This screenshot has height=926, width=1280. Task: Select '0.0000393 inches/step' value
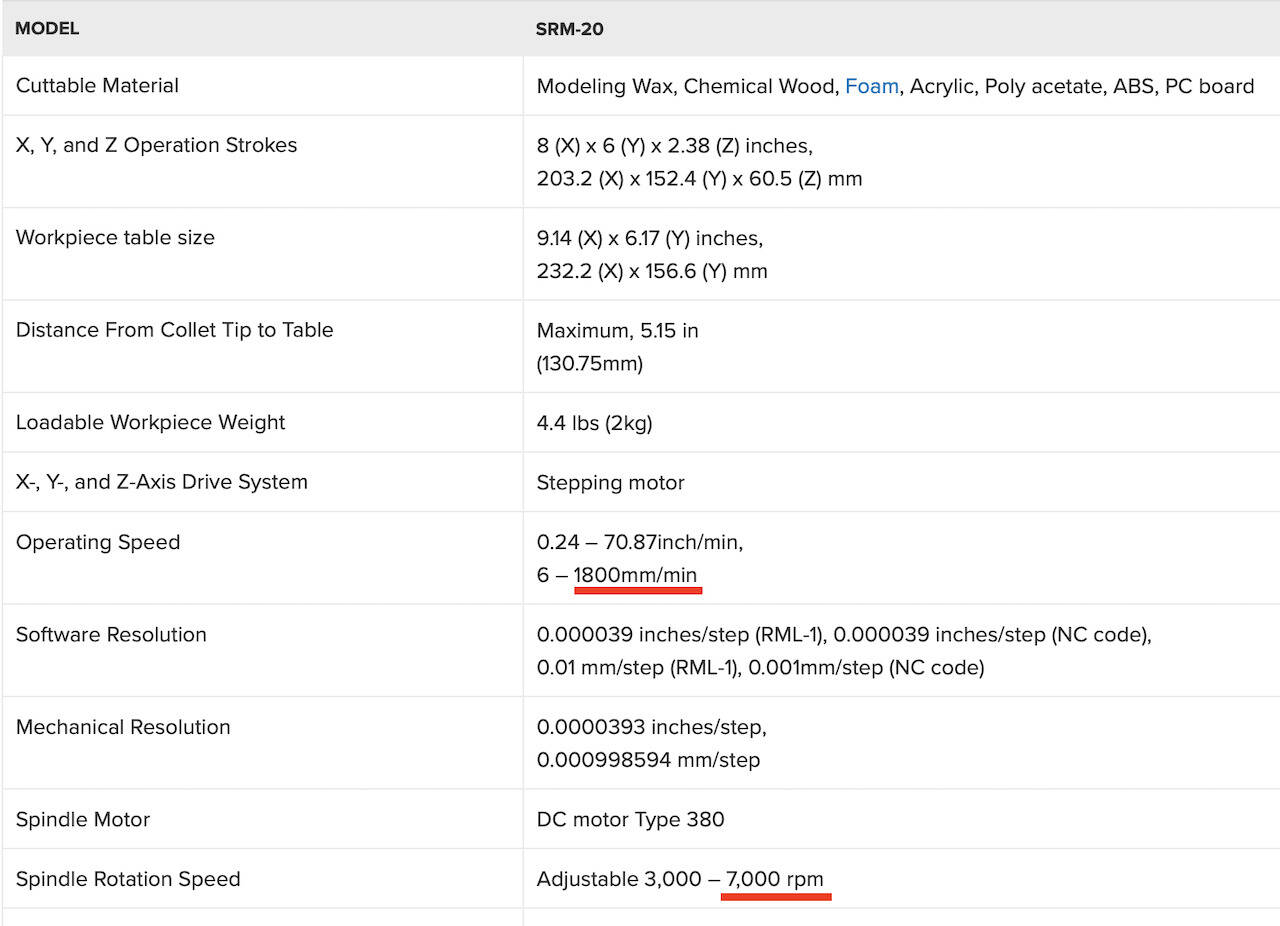tap(652, 727)
